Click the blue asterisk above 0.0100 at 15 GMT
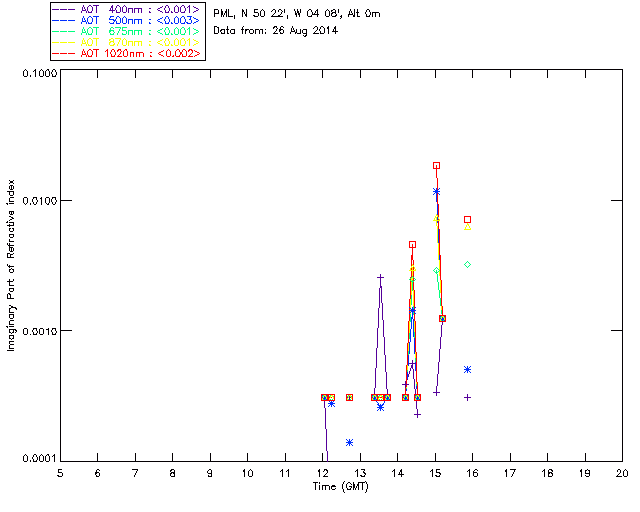This screenshot has width=640, height=512. pyautogui.click(x=436, y=191)
